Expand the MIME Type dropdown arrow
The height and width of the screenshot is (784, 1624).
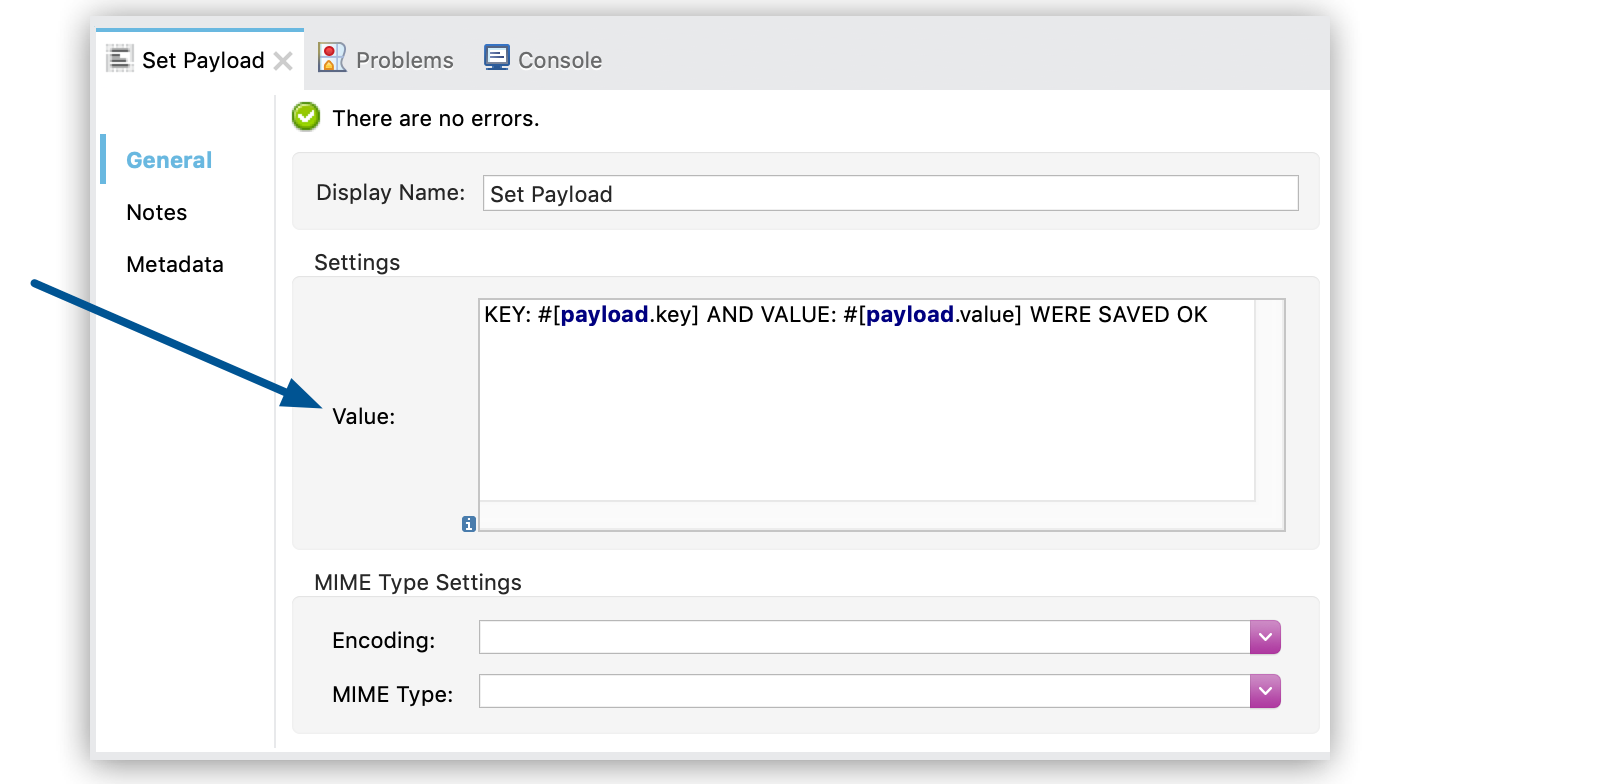(x=1265, y=691)
